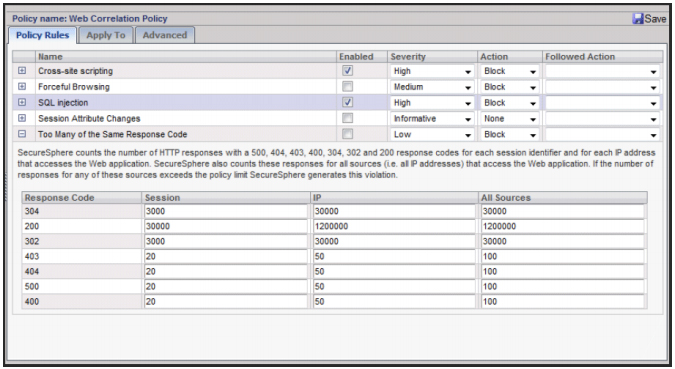This screenshot has width=675, height=369.
Task: Click IP field for response code 403
Action: 394,257
